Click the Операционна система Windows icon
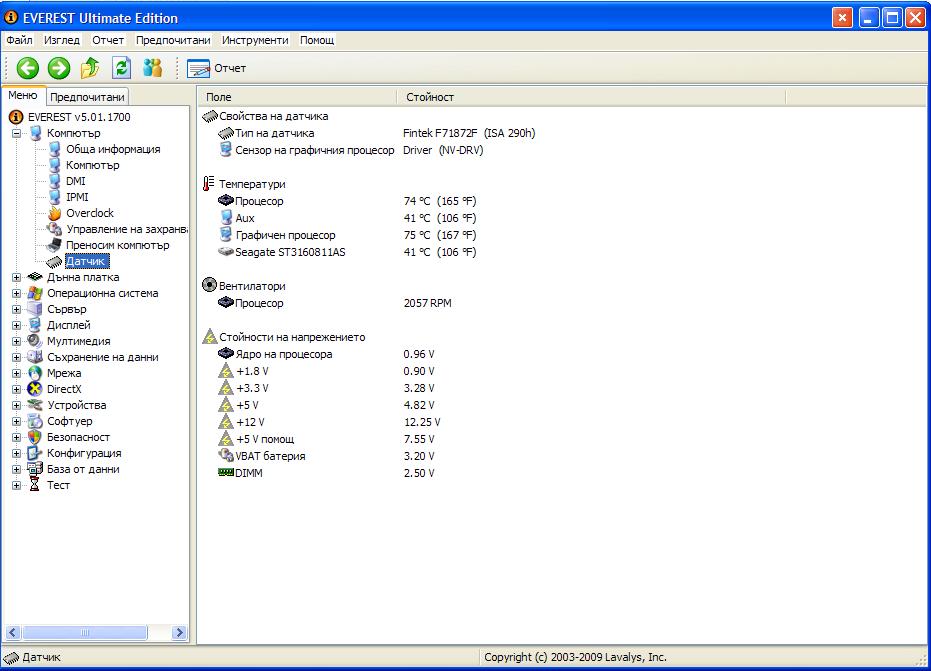This screenshot has height=671, width=931. tap(35, 293)
